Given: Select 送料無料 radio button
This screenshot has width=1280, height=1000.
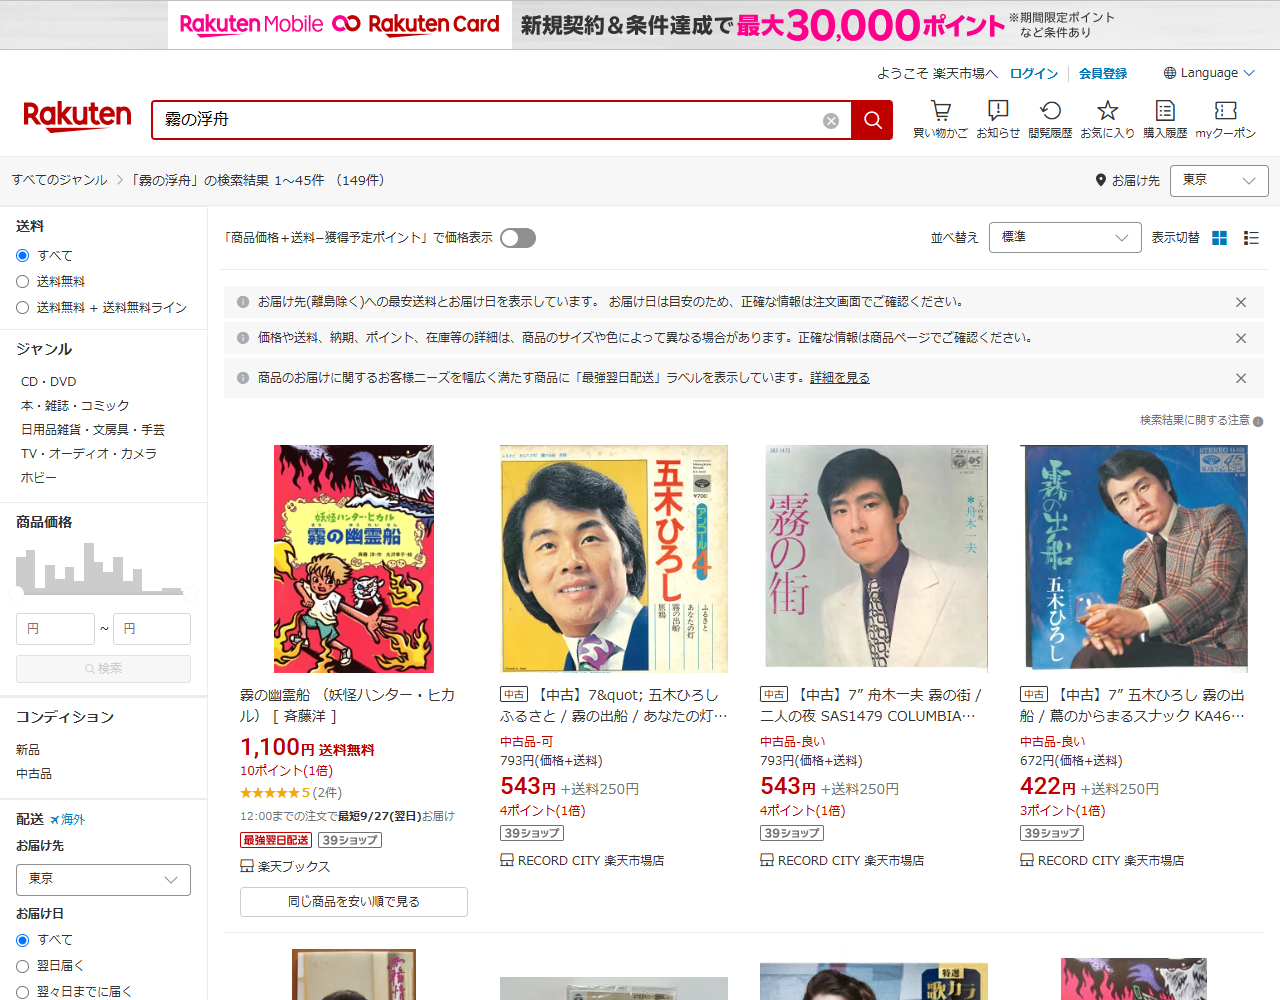Looking at the screenshot, I should point(22,281).
